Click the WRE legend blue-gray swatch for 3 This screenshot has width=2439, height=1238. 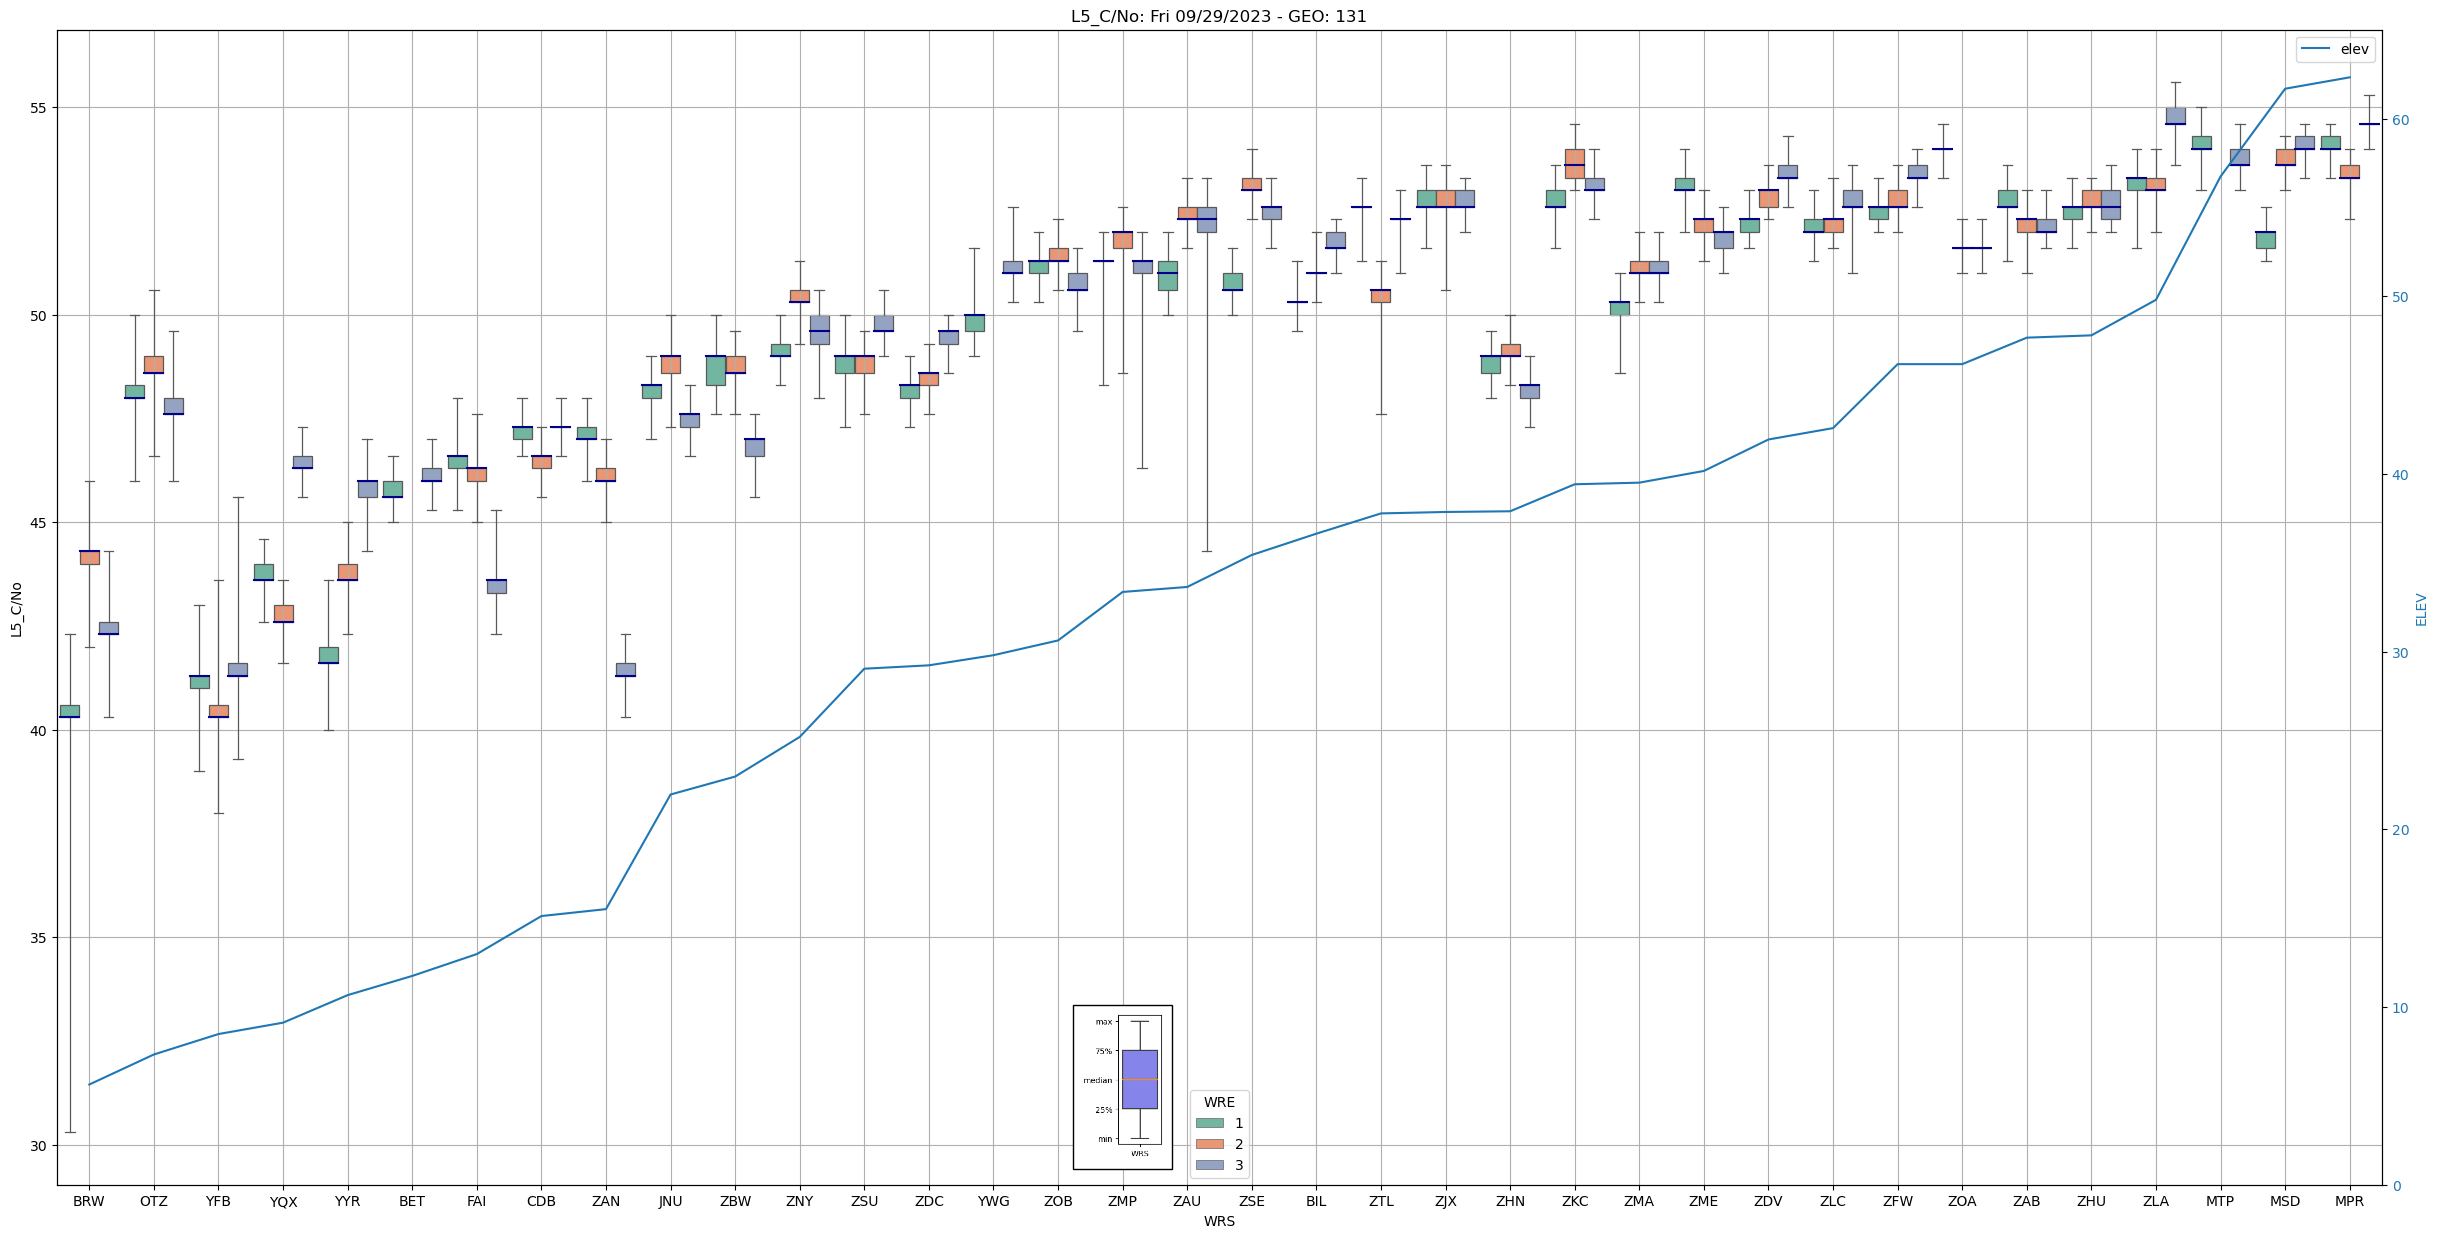(1209, 1165)
